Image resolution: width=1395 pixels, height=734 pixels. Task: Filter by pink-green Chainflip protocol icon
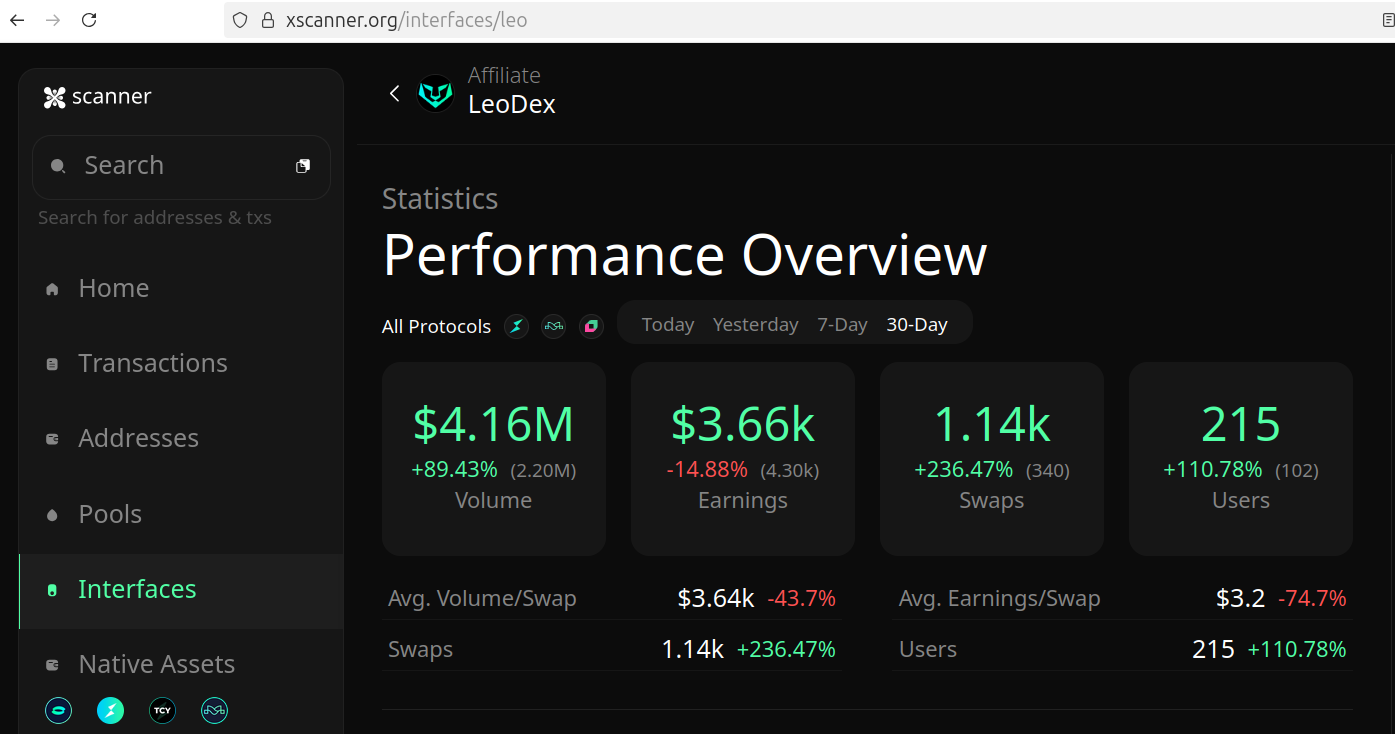point(592,326)
